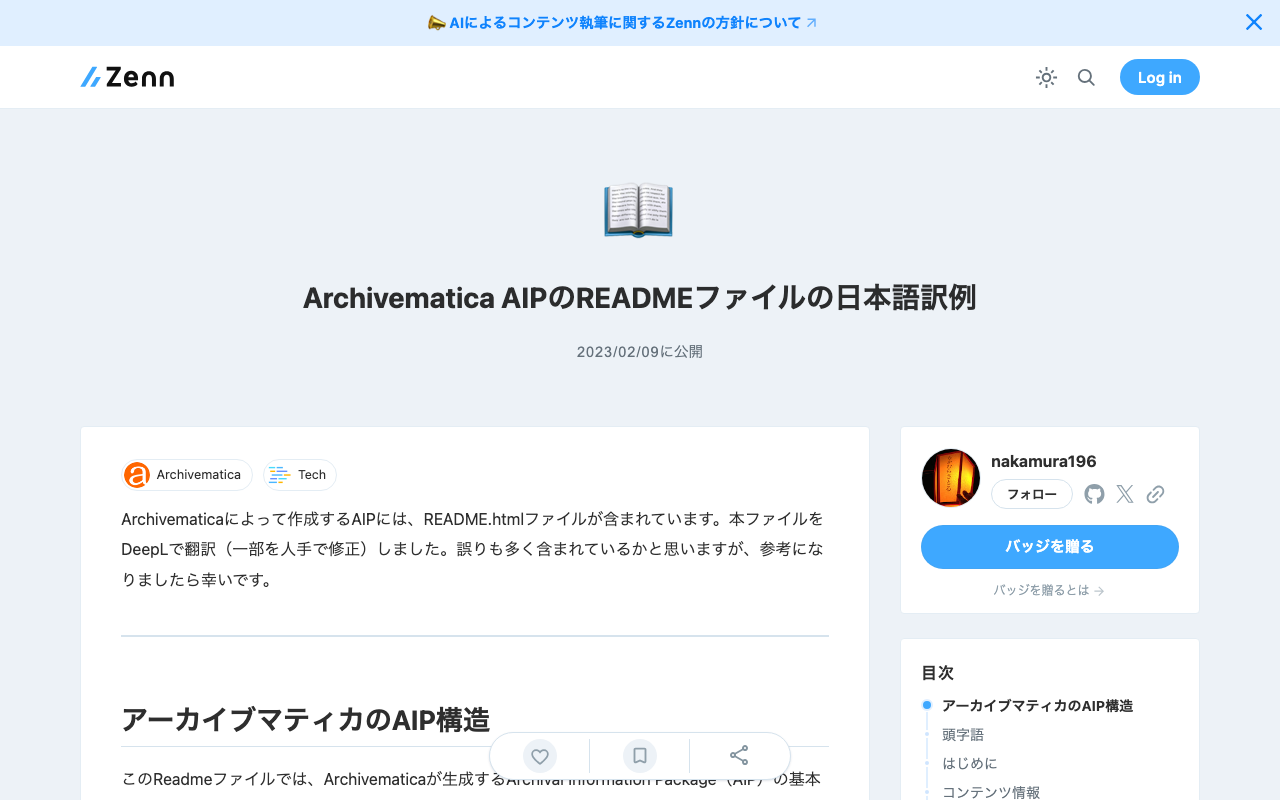The height and width of the screenshot is (800, 1280).
Task: Open the search with the magnifier icon
Action: click(x=1086, y=77)
